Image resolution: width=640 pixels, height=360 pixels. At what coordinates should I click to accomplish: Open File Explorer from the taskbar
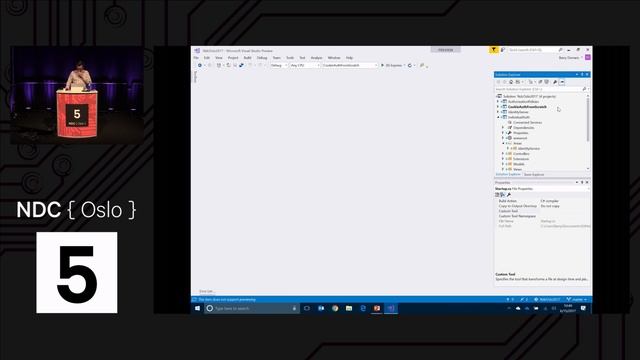click(x=349, y=308)
